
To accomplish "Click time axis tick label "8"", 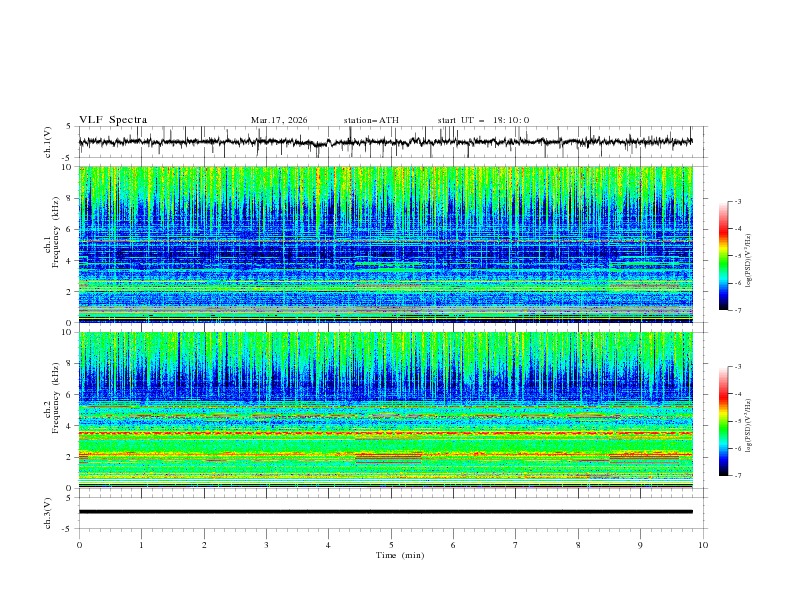I will tap(578, 545).
